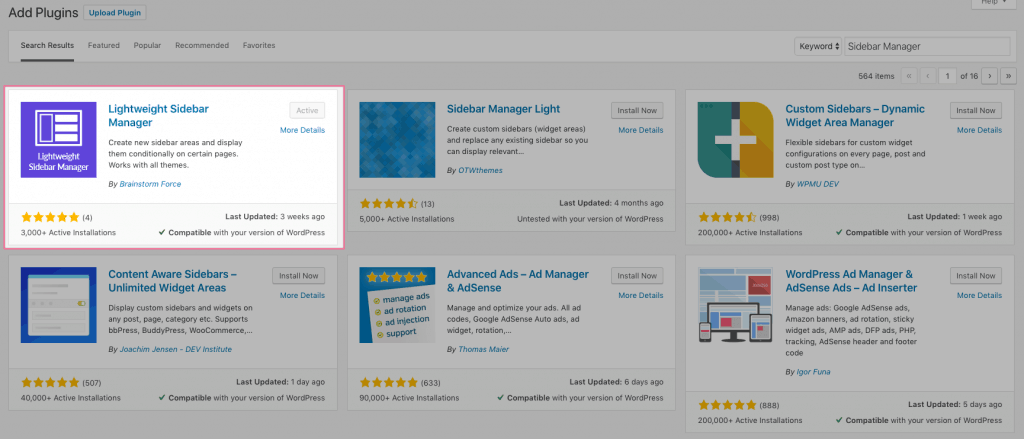1024x439 pixels.
Task: Switch to Search Results tab
Action: 47,46
